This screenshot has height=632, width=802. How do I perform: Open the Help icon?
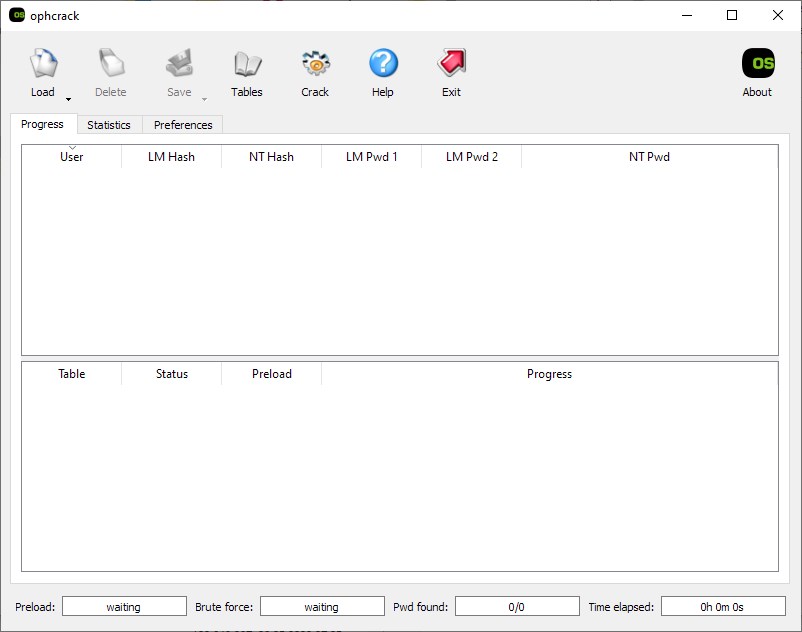tap(384, 63)
